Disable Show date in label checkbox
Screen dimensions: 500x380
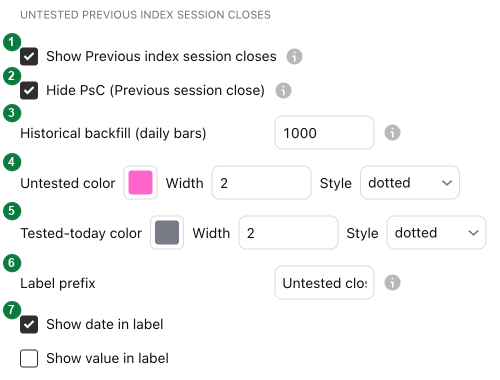pos(29,324)
